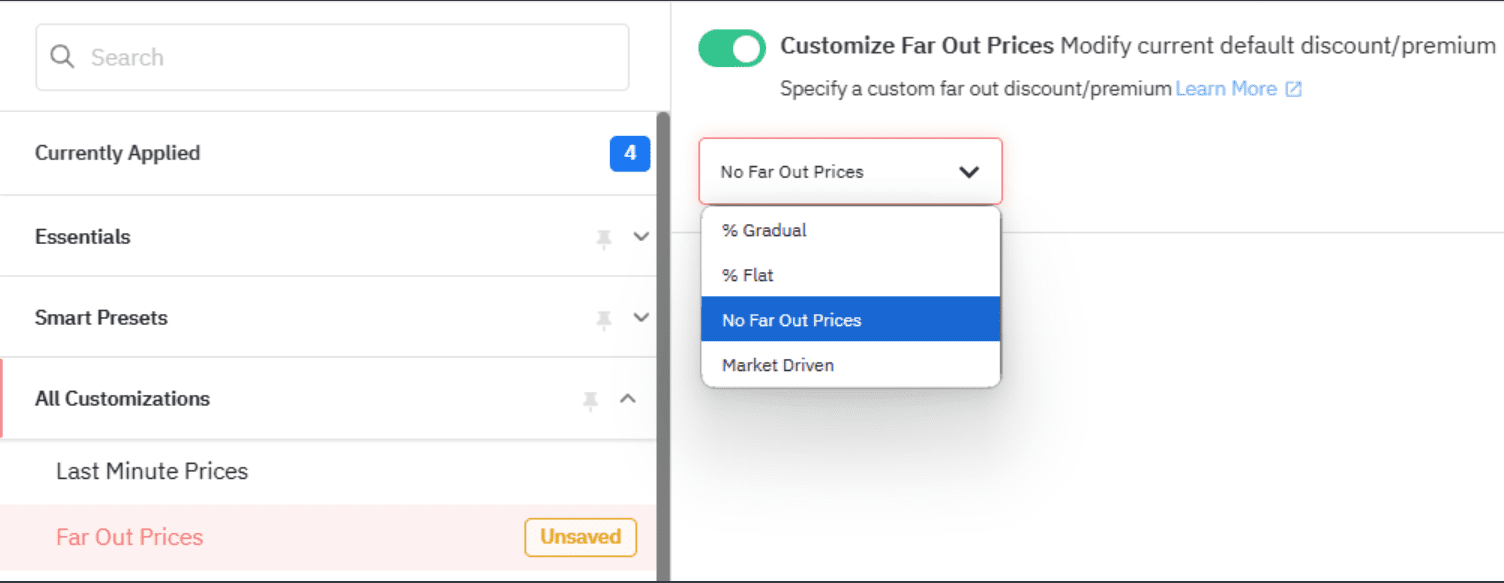Pin the All Customizations section
The image size is (1504, 583).
coord(590,398)
